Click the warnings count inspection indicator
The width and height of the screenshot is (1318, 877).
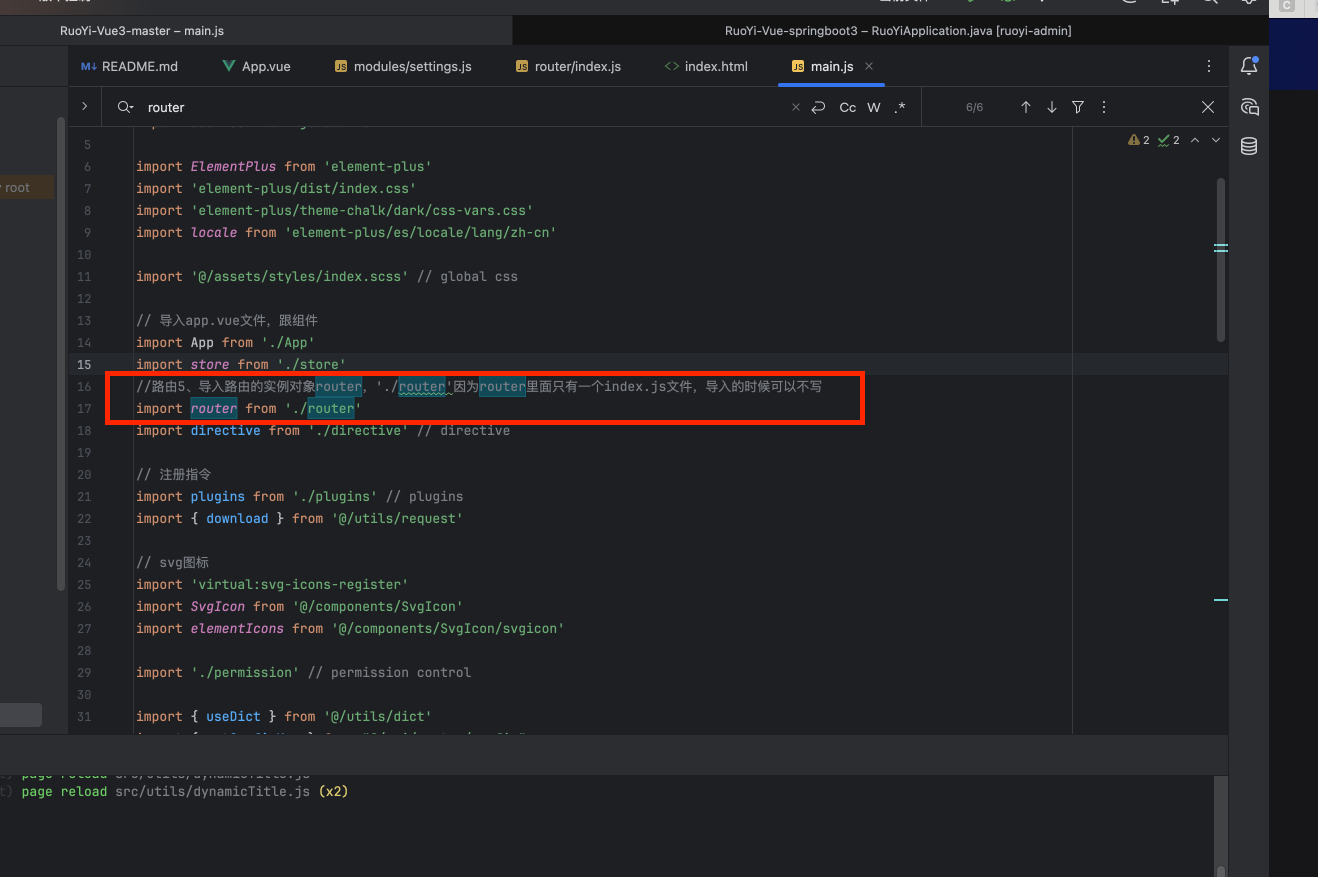point(1138,140)
